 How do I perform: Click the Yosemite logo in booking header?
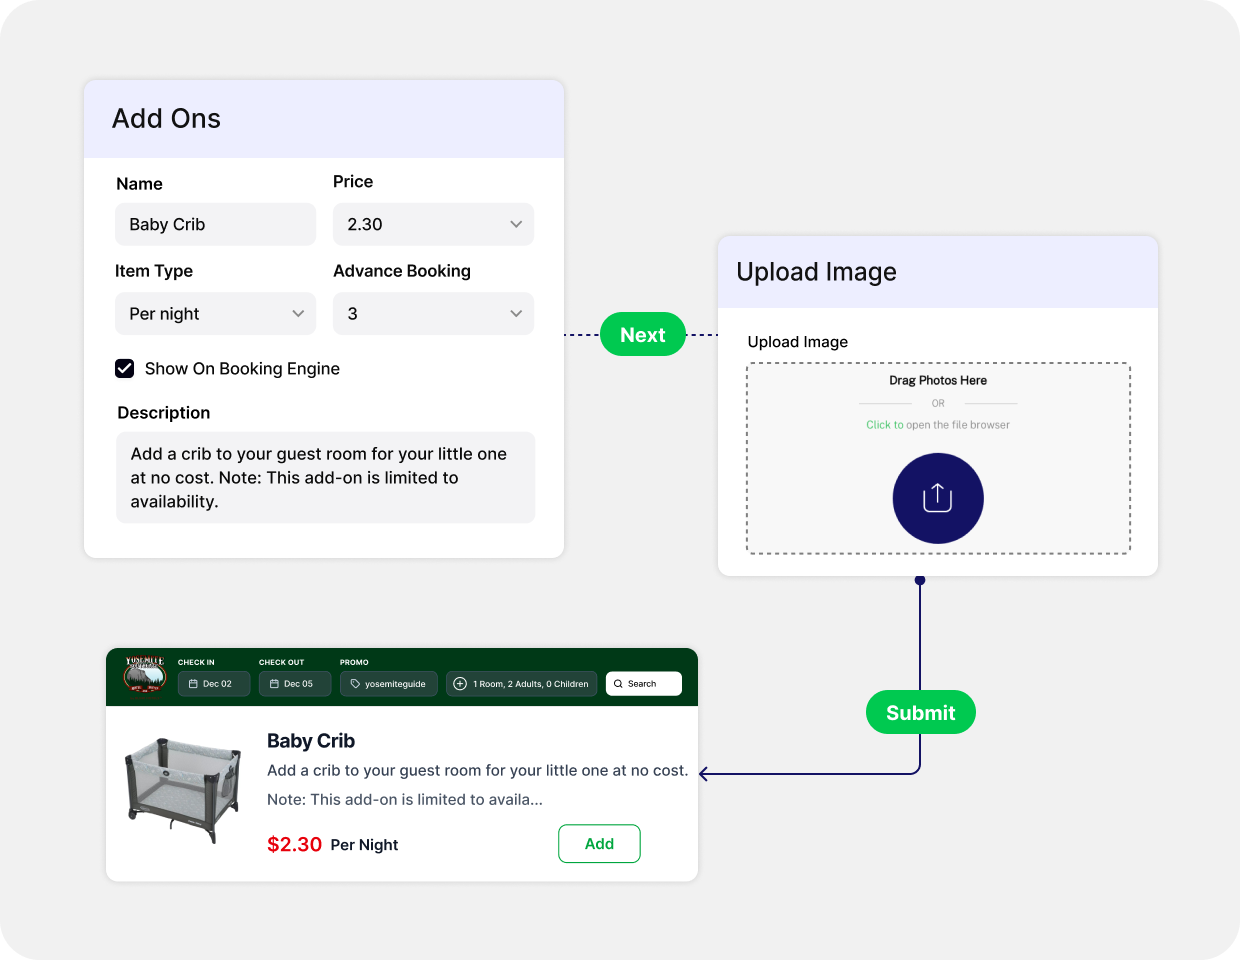(145, 675)
